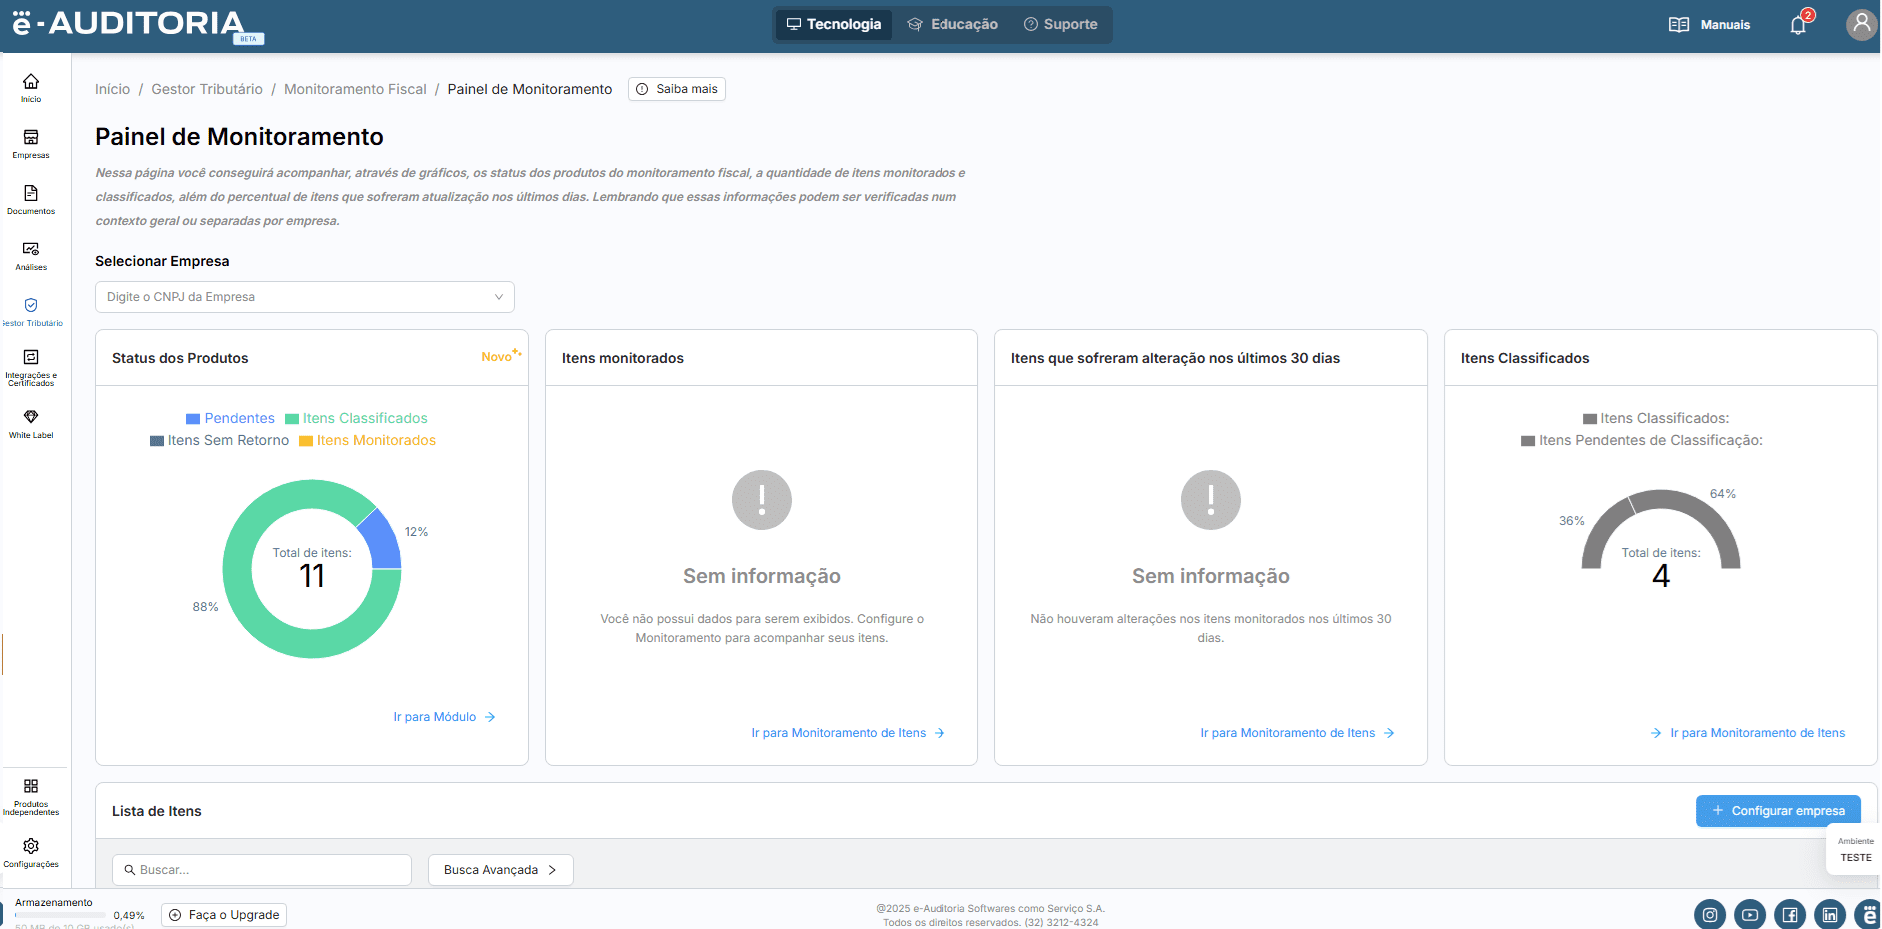Go to Monitoramento Fiscal breadcrumb

pos(355,89)
